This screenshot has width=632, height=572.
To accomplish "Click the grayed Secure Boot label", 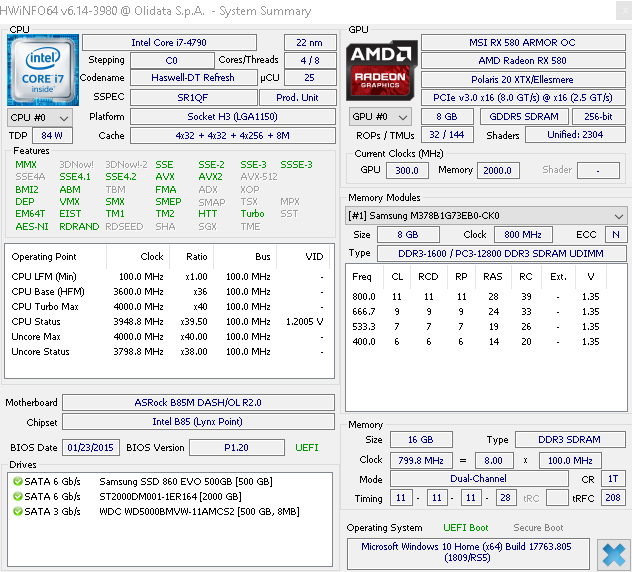I will click(x=538, y=528).
